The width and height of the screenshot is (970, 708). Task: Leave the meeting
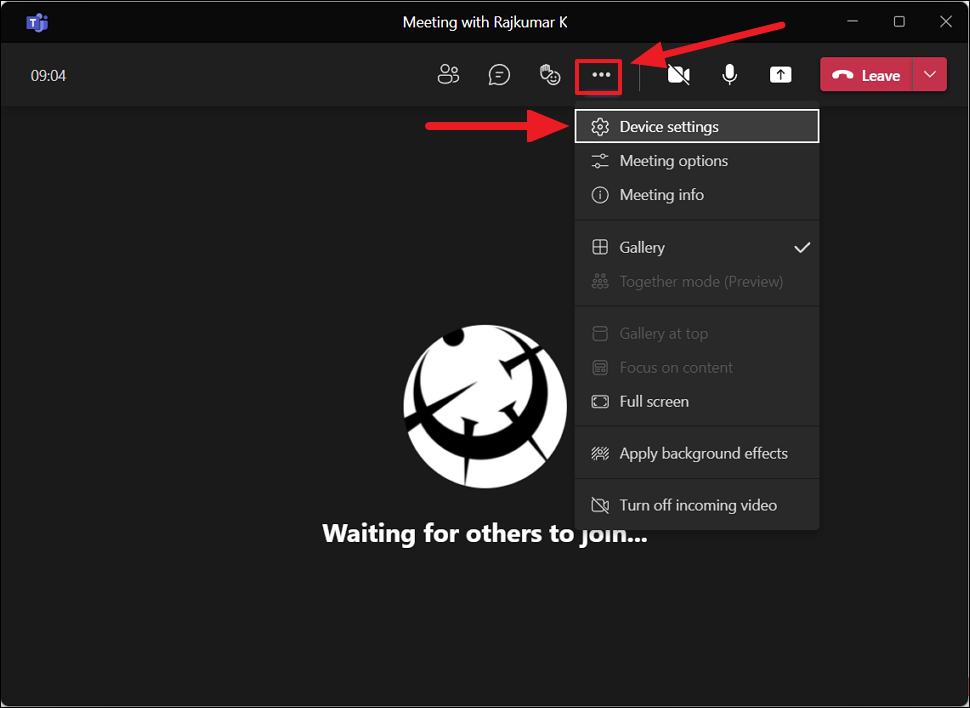pos(866,75)
